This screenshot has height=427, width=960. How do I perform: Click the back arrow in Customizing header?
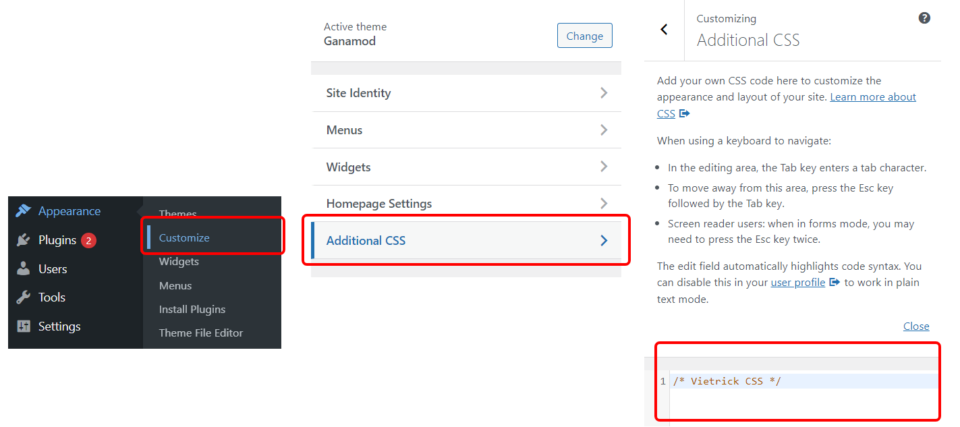tap(664, 29)
